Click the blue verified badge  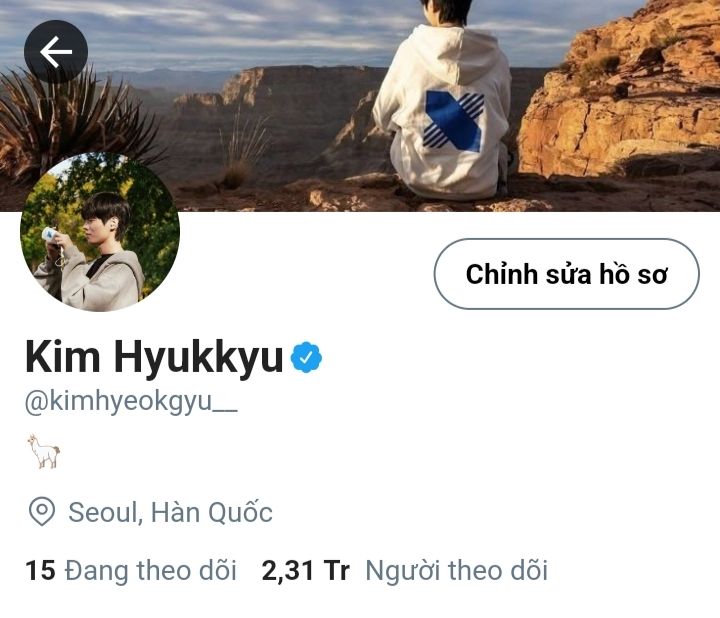pos(306,357)
